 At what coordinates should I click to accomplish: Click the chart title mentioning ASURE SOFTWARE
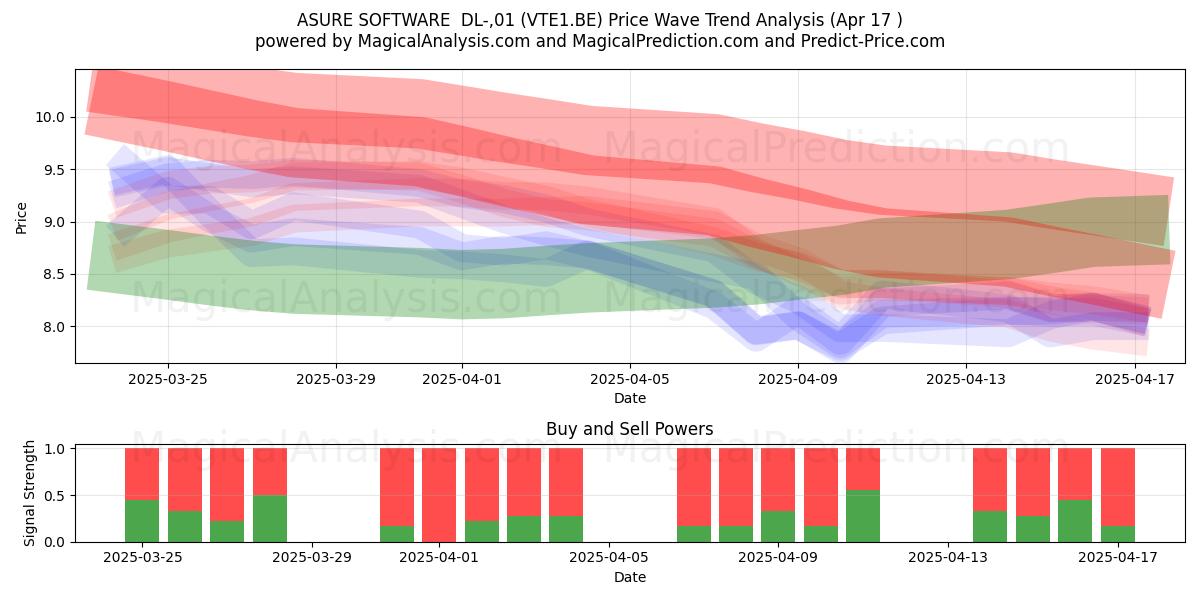(x=600, y=19)
